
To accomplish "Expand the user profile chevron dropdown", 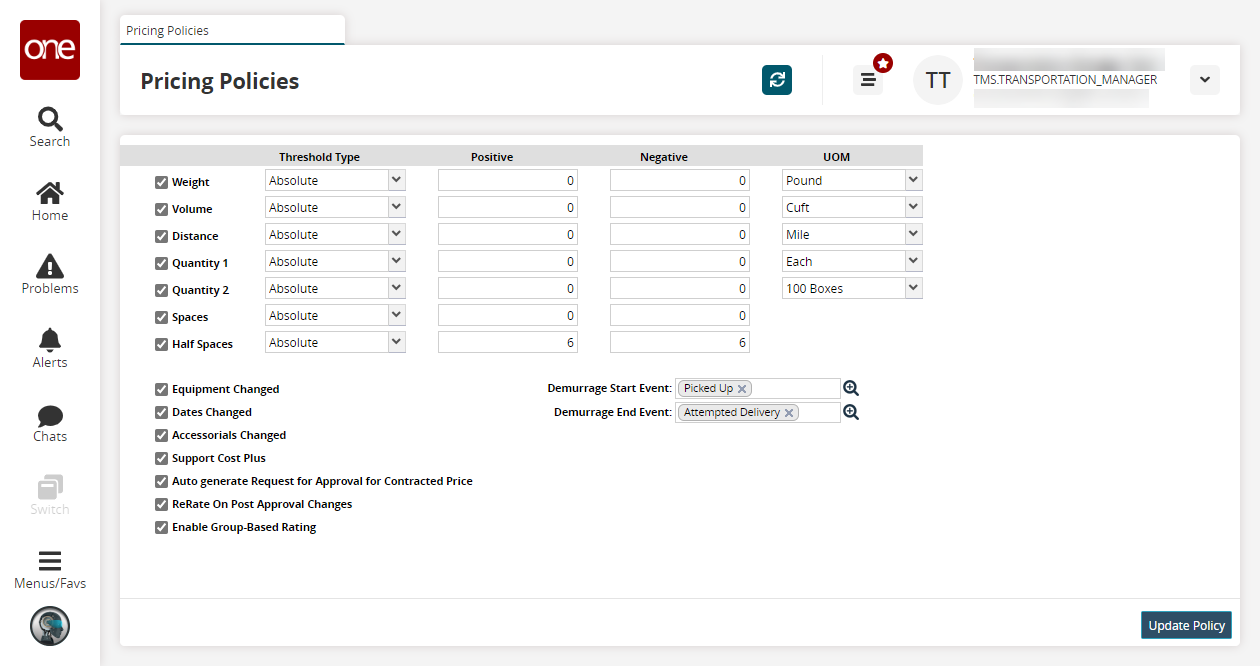I will (x=1204, y=80).
